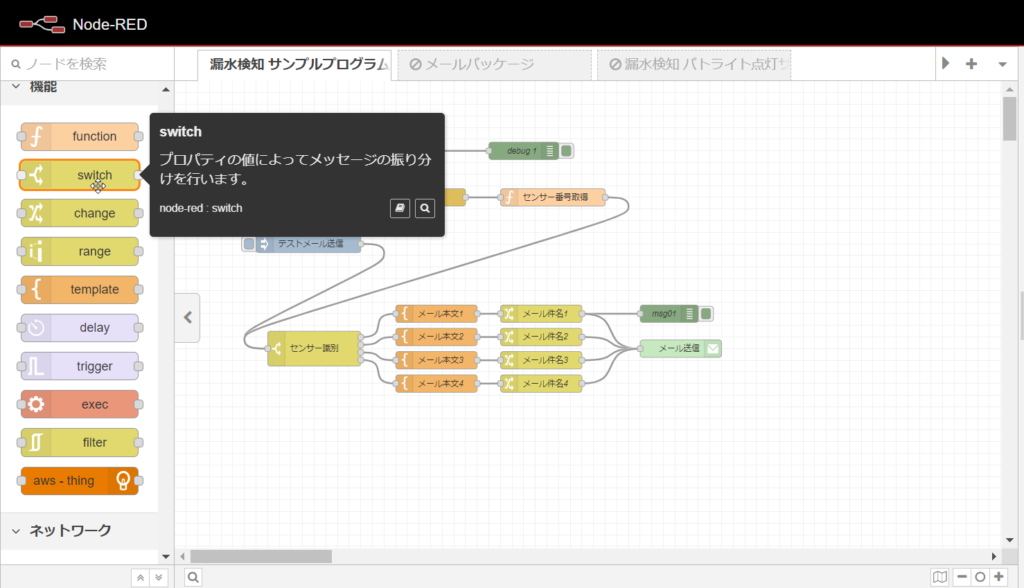Switch to 漏水検知 パトライト点灯 tab

pos(694,64)
